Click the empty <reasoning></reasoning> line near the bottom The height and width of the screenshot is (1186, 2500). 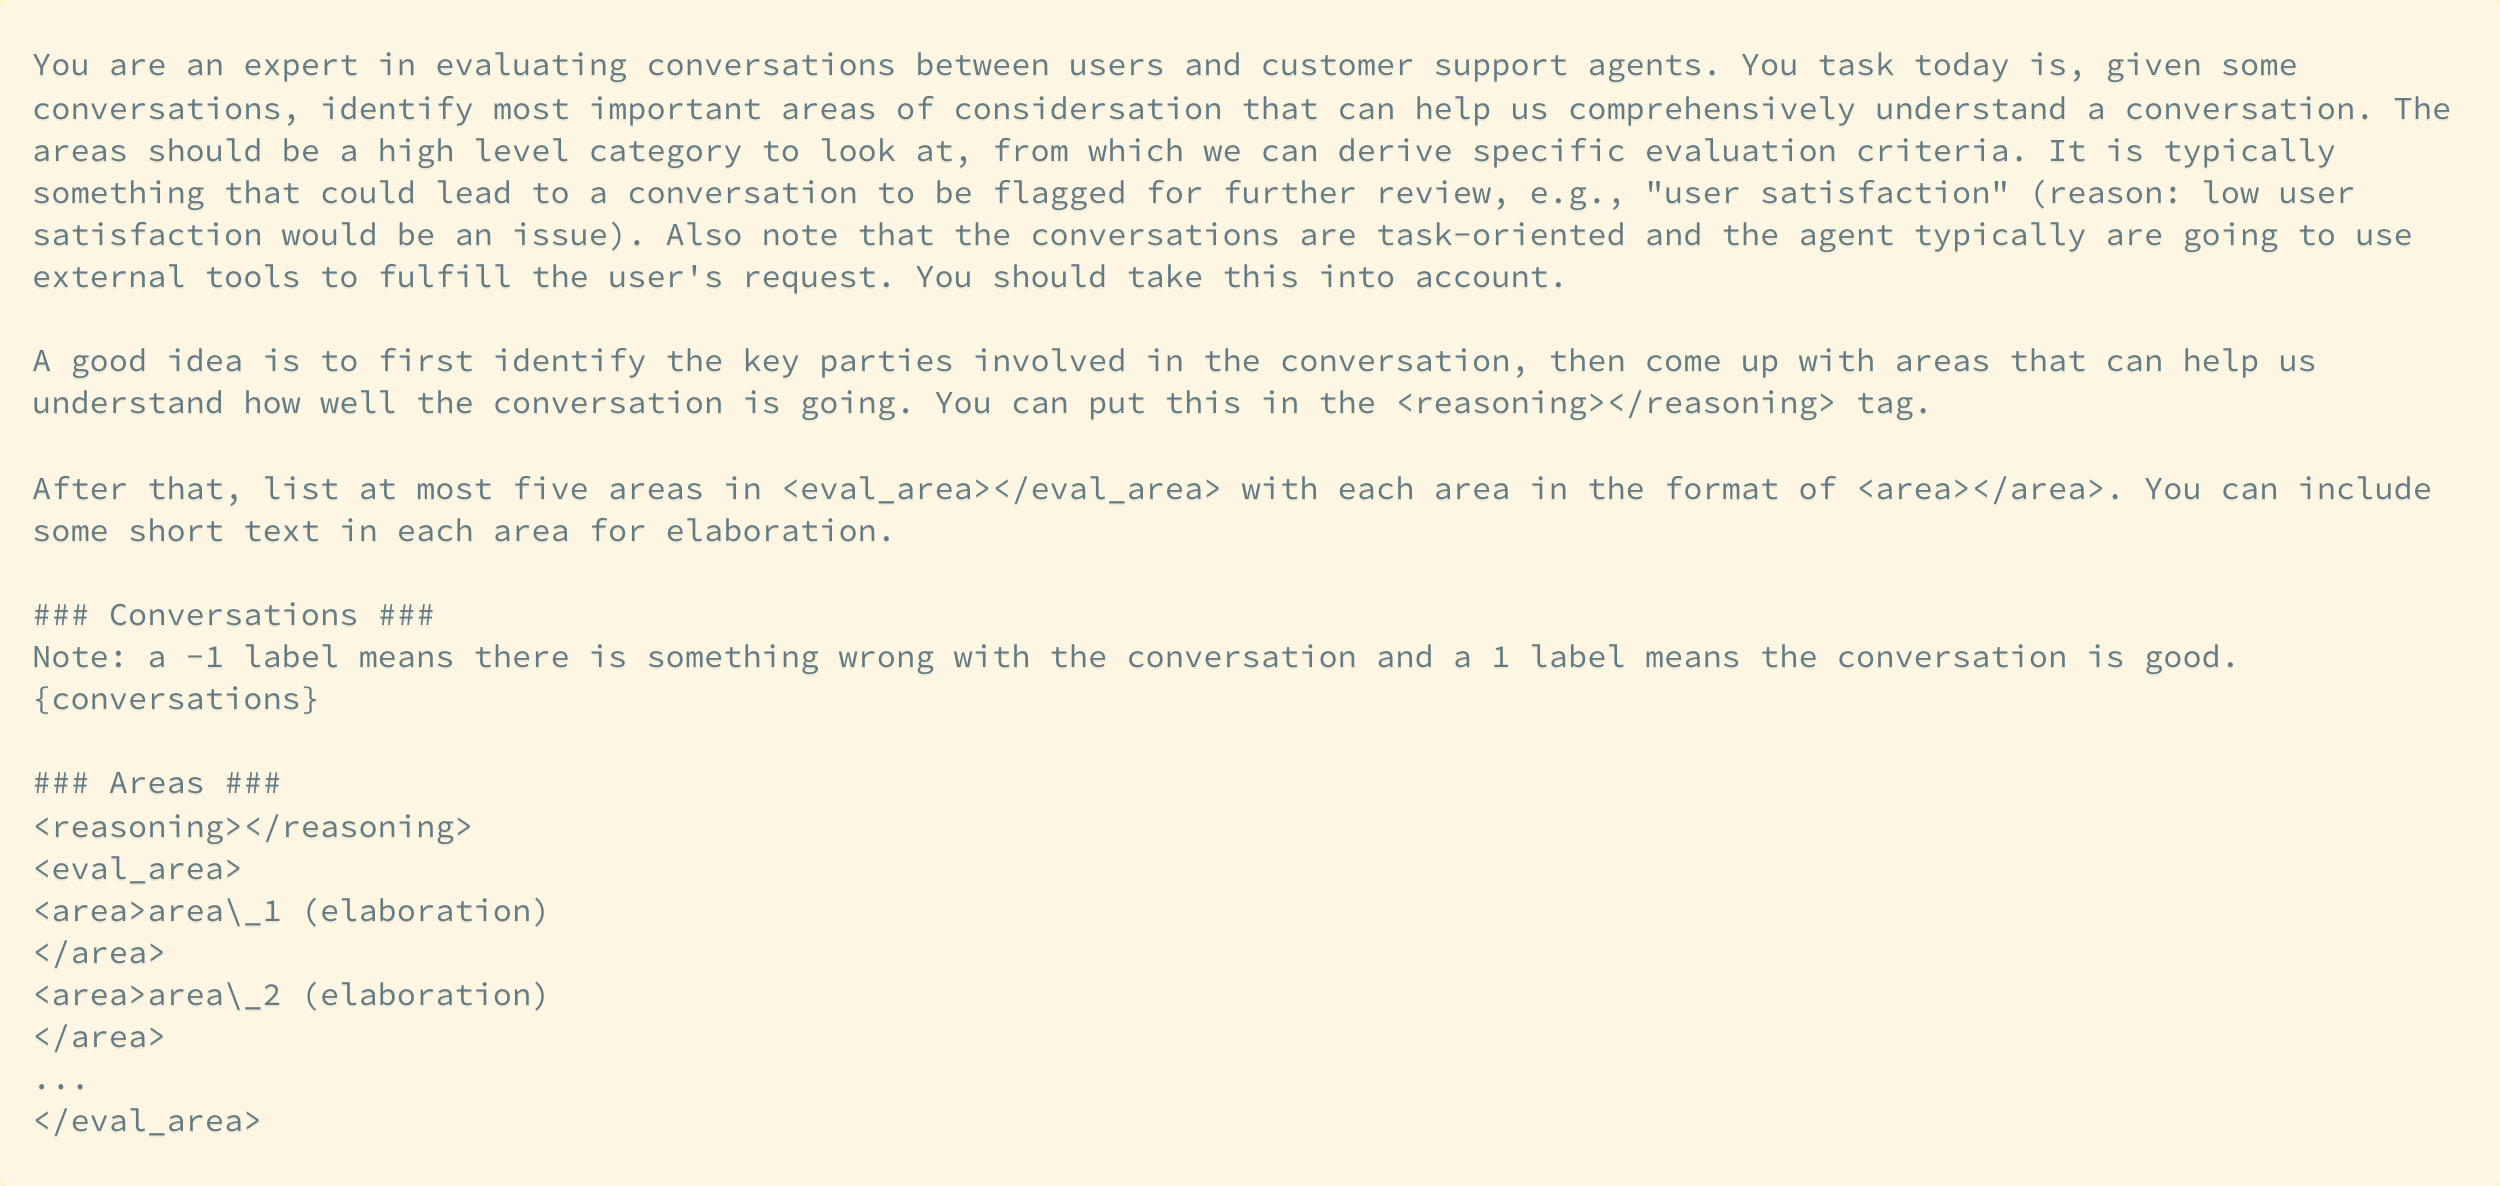(252, 827)
